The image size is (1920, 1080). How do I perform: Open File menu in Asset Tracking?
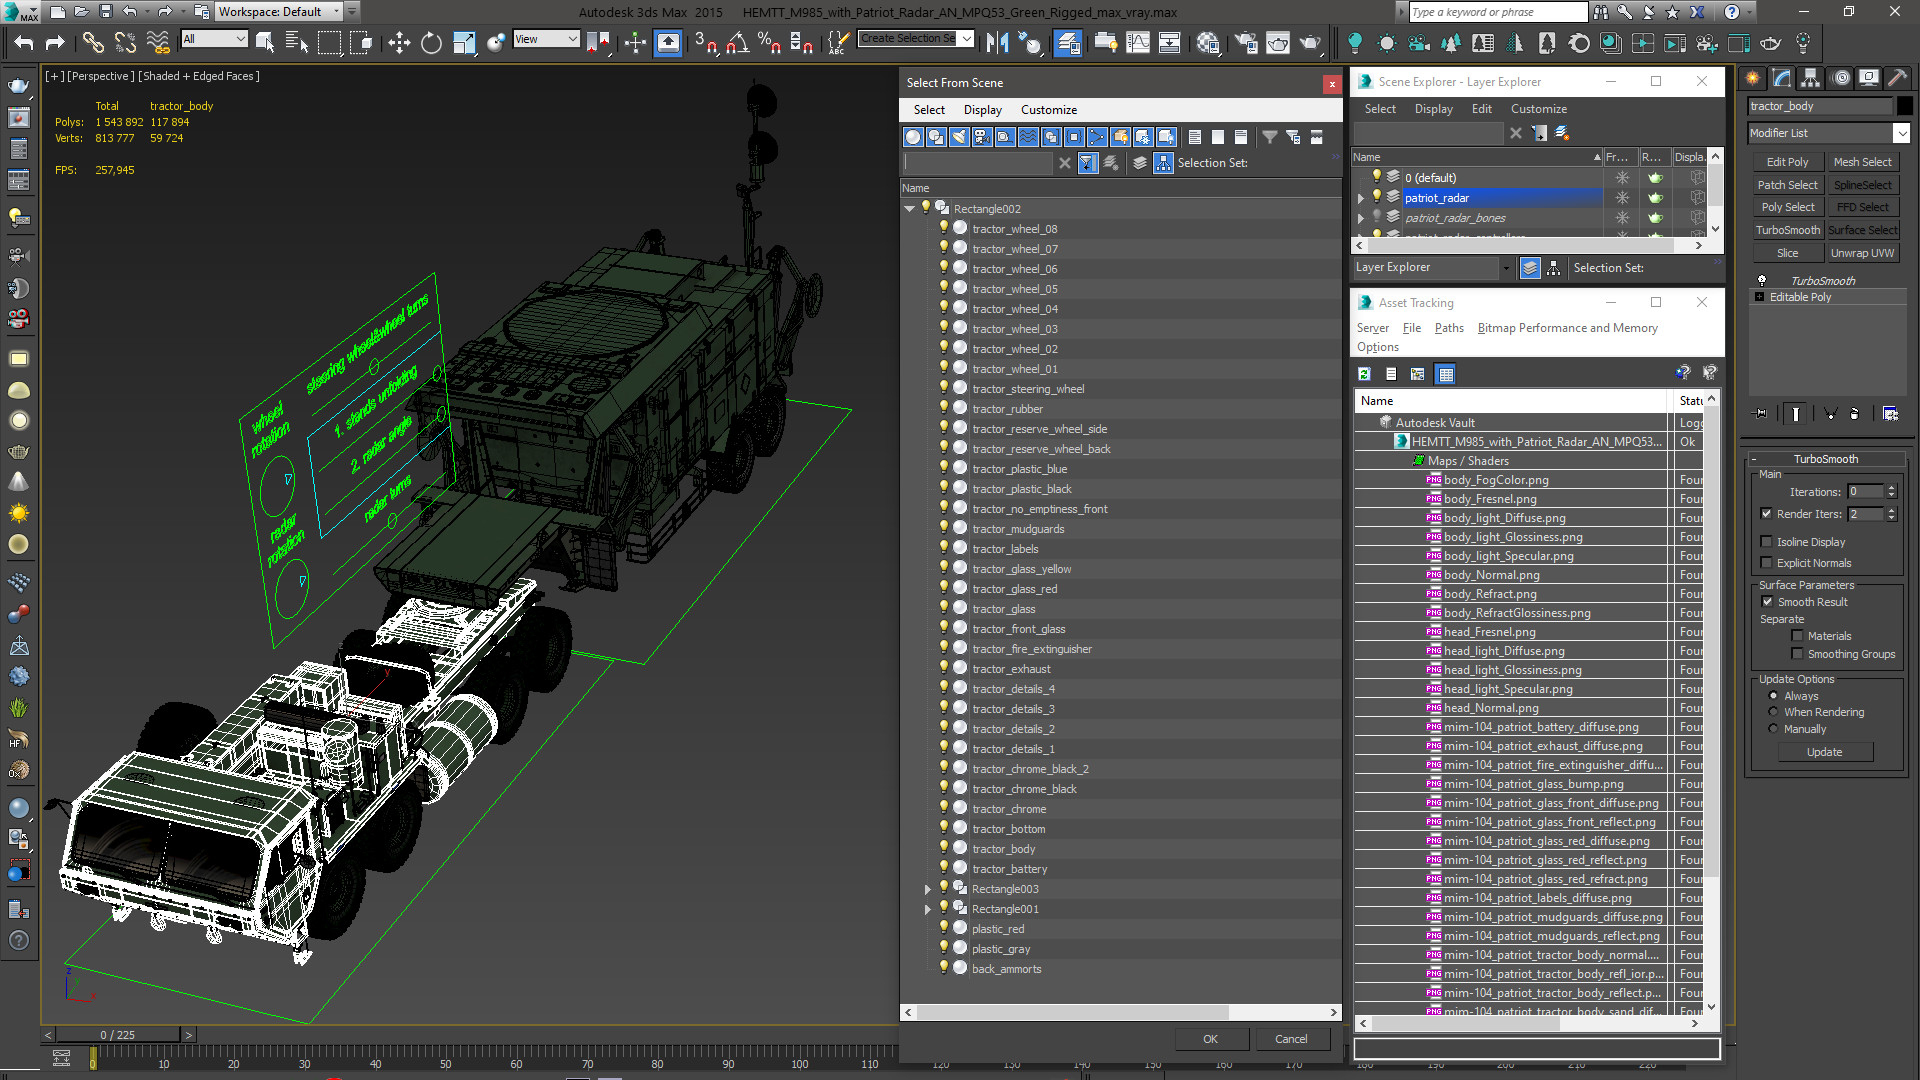click(x=1411, y=328)
